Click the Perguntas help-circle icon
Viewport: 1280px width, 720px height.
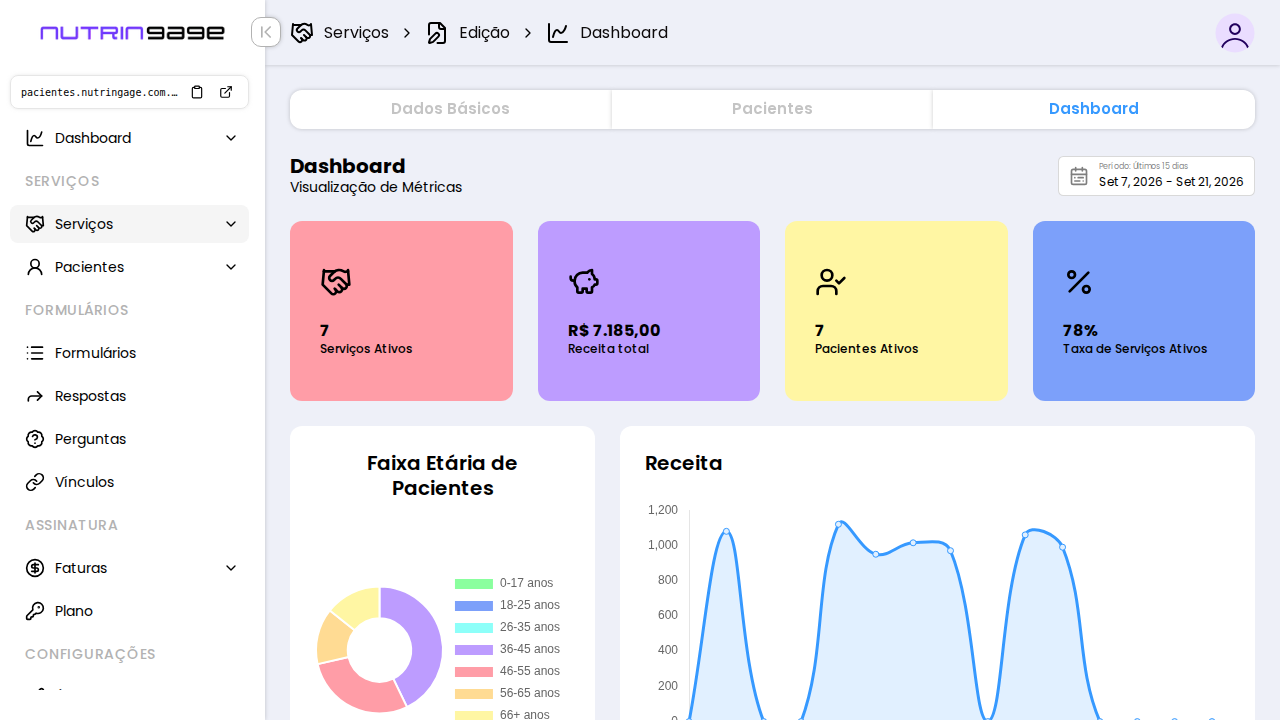35,439
